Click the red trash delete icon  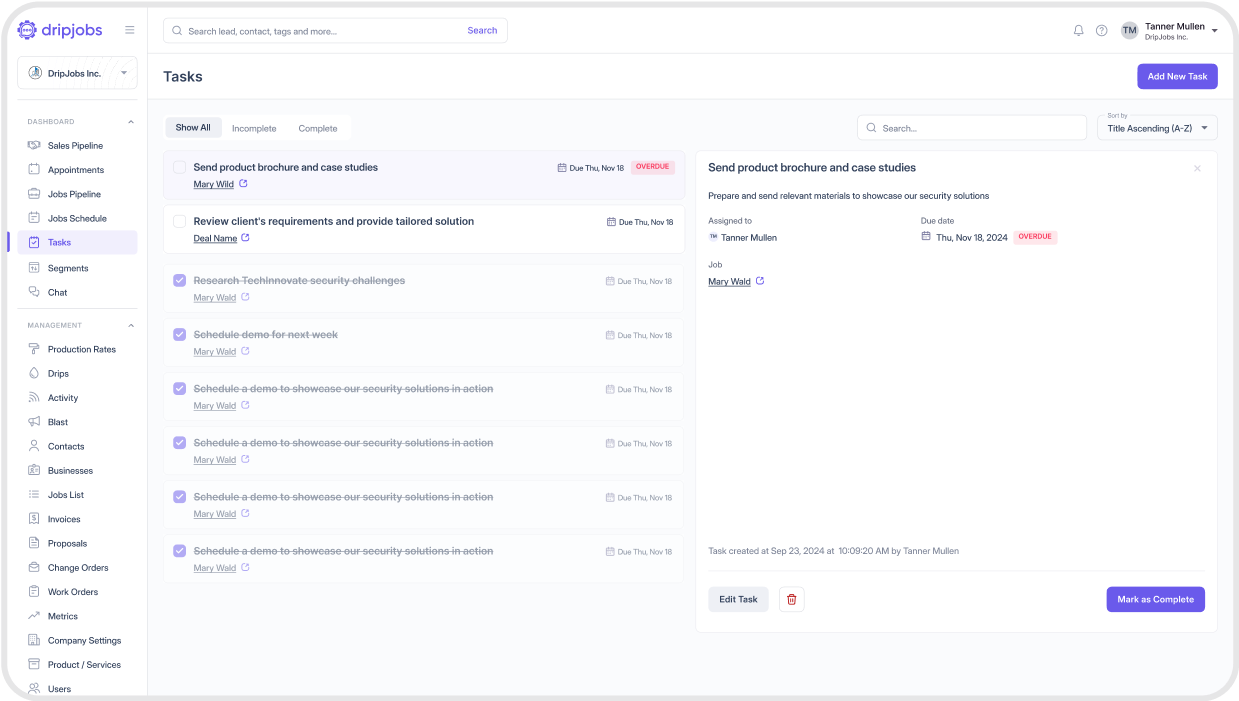pyautogui.click(x=791, y=599)
